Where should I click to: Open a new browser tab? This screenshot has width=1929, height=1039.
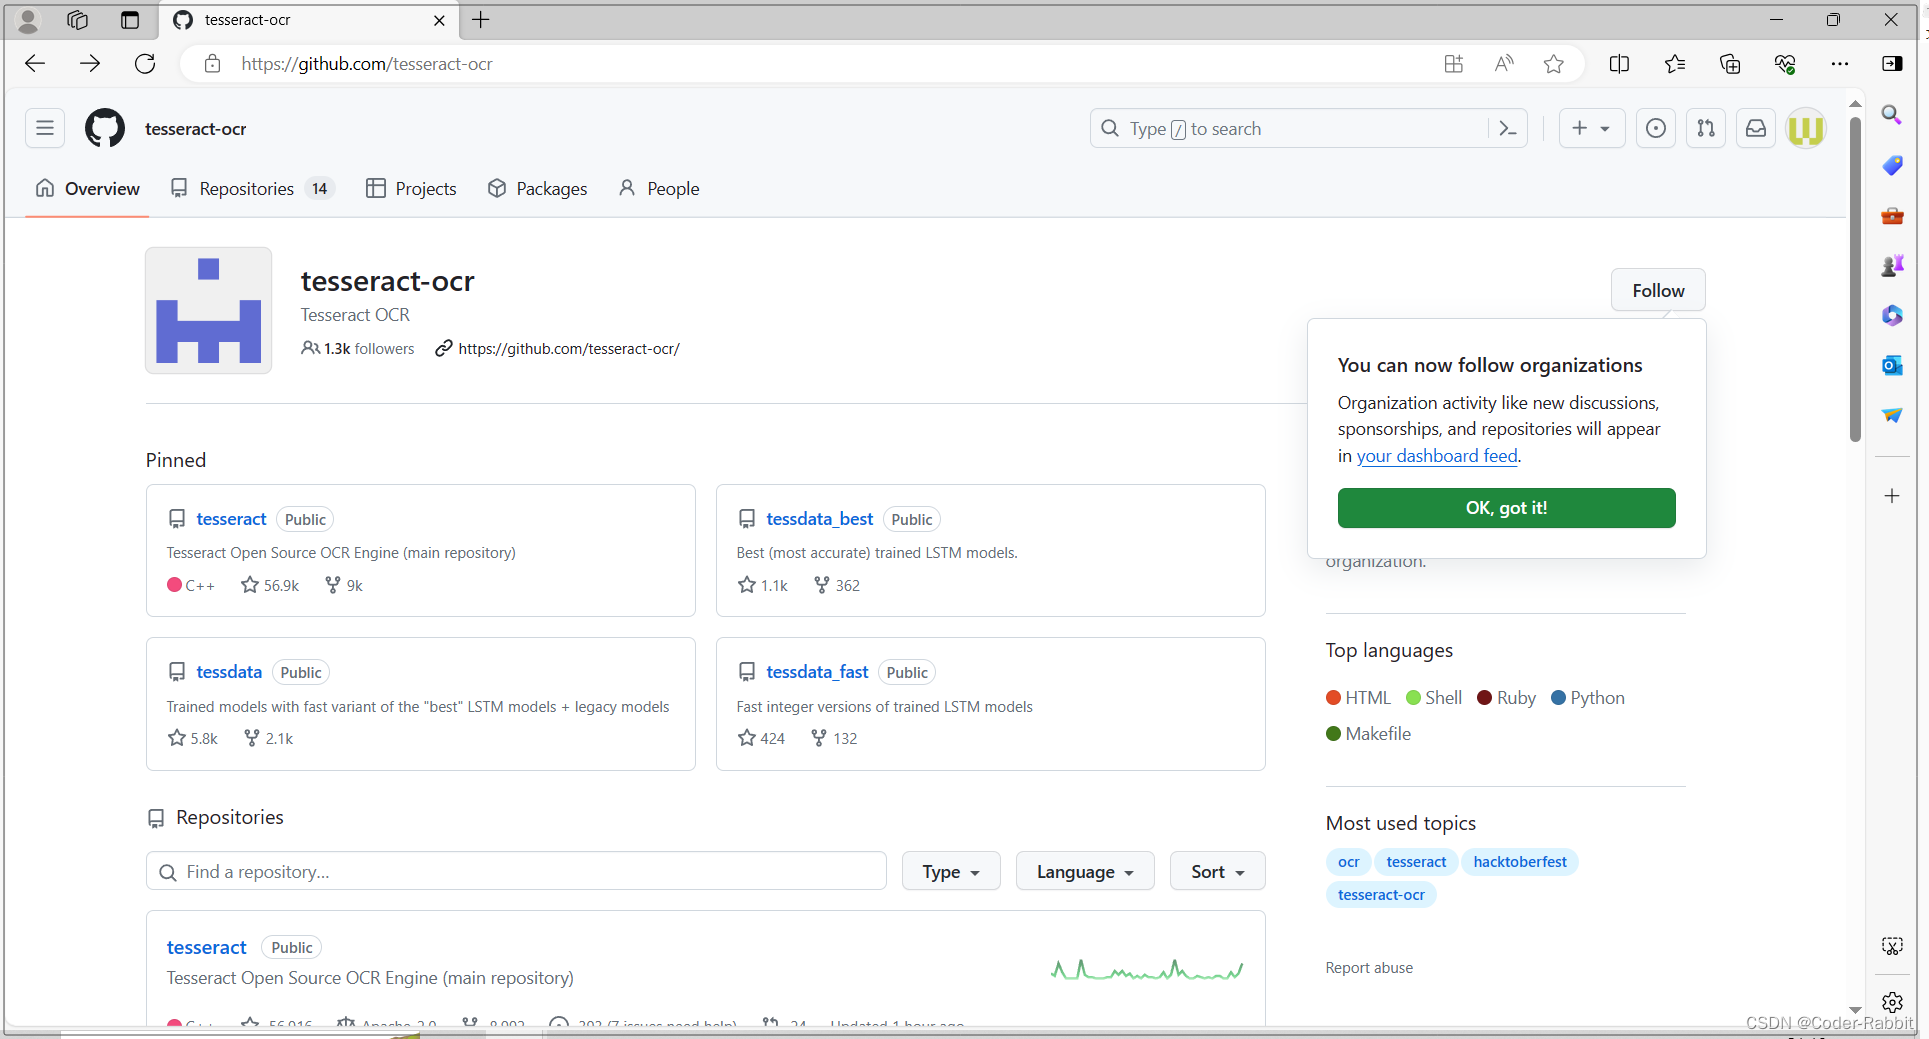pos(481,20)
